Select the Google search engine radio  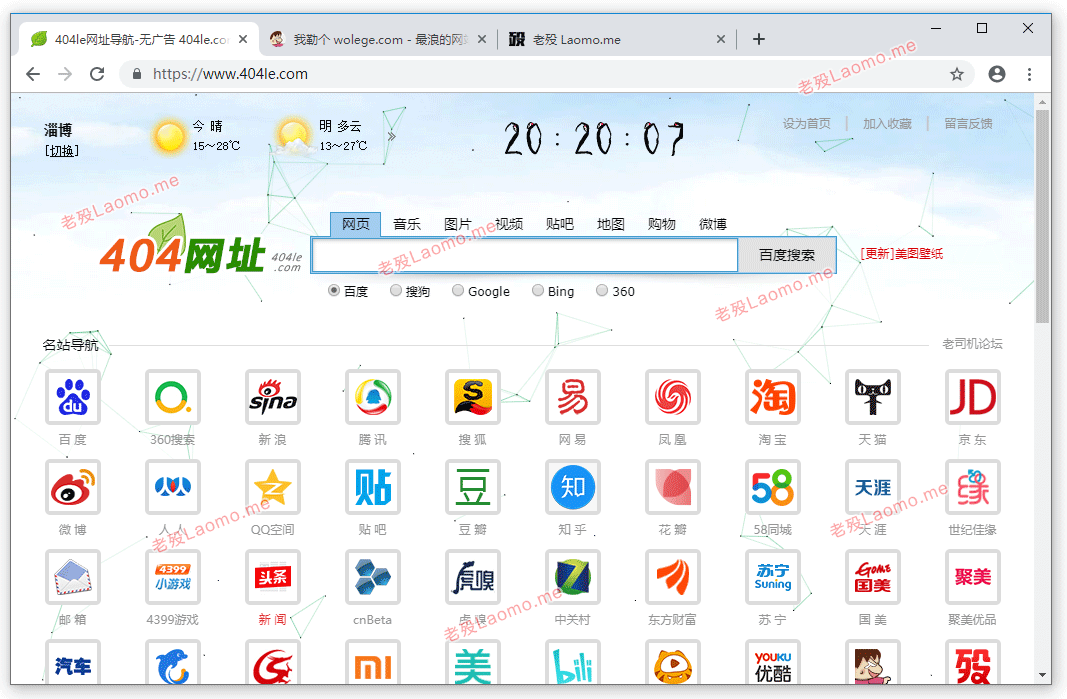click(x=458, y=291)
